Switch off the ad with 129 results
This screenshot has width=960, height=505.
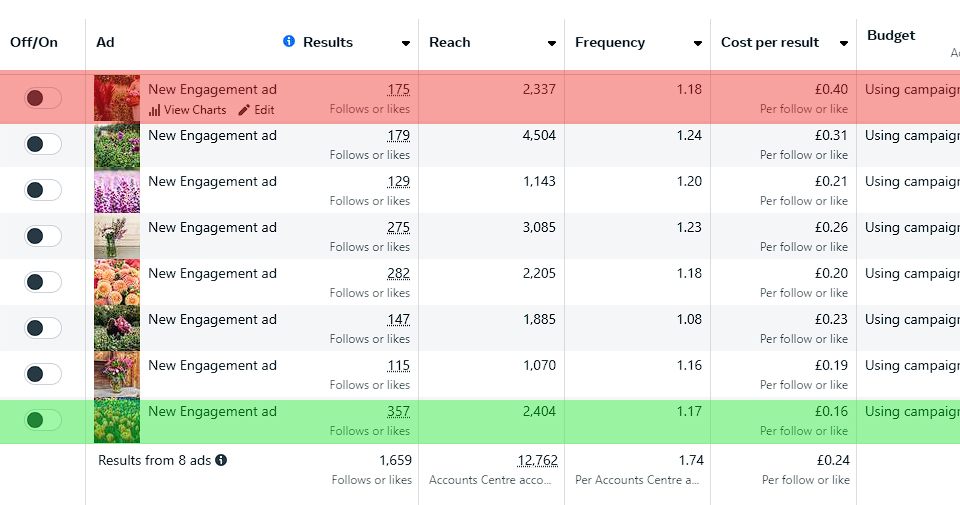tap(43, 190)
